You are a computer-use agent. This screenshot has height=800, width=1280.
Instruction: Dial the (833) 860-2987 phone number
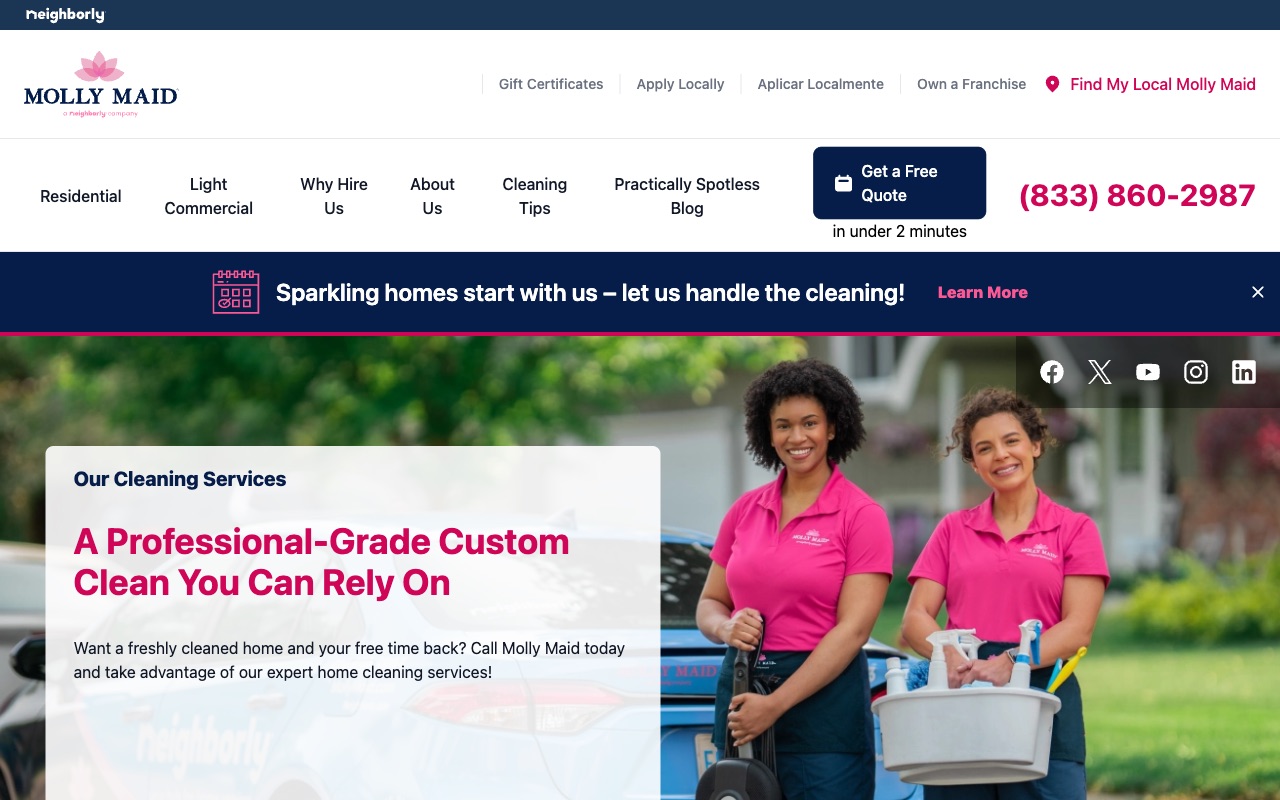[x=1137, y=196]
